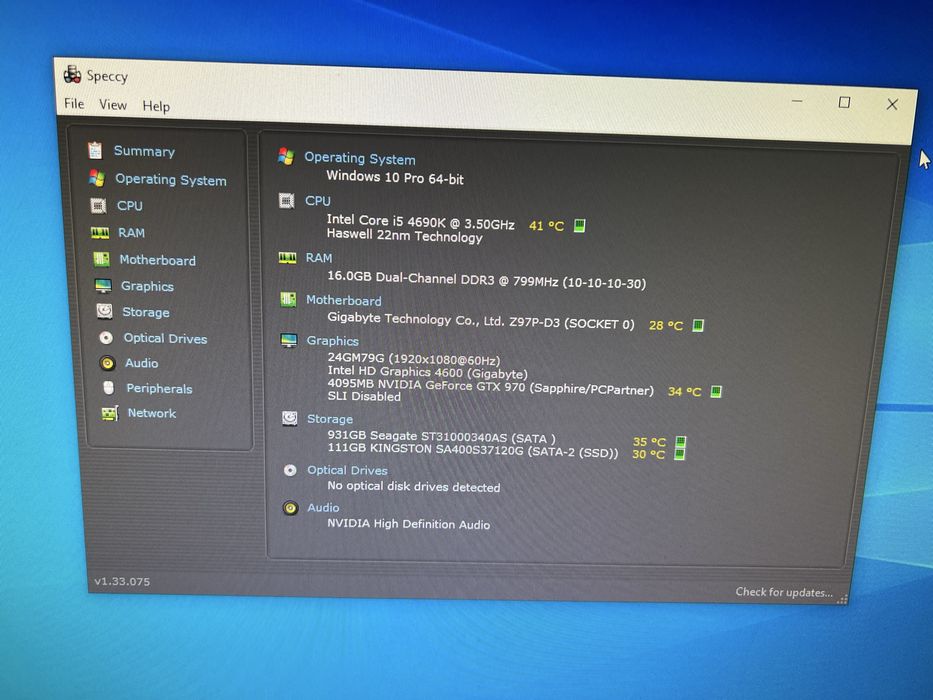Click the Audio speaker icon in sidebar
Viewport: 933px width, 700px height.
click(x=107, y=362)
